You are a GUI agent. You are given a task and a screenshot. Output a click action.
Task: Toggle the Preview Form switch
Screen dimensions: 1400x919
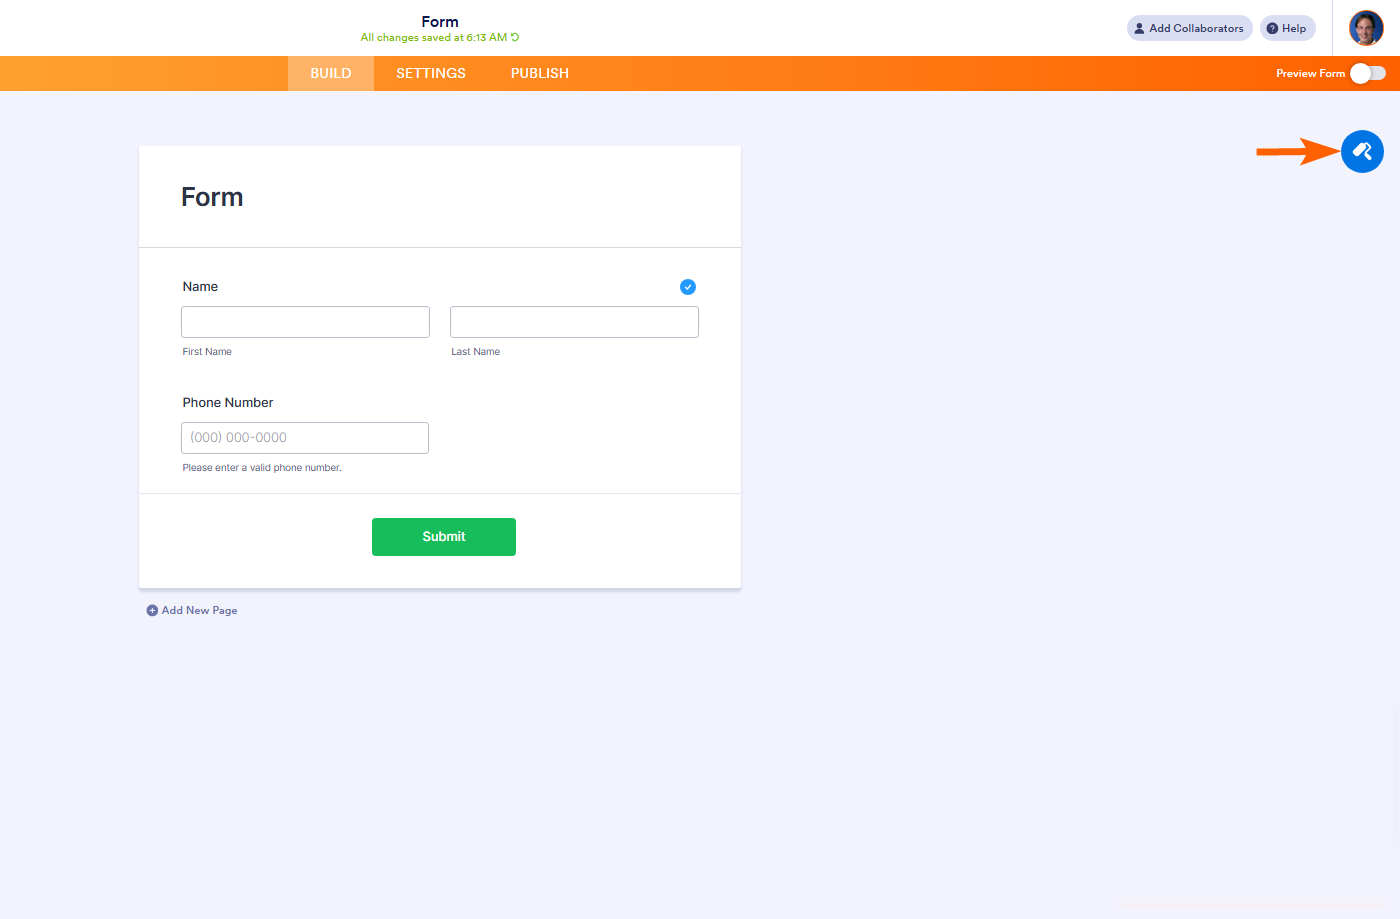coord(1367,73)
